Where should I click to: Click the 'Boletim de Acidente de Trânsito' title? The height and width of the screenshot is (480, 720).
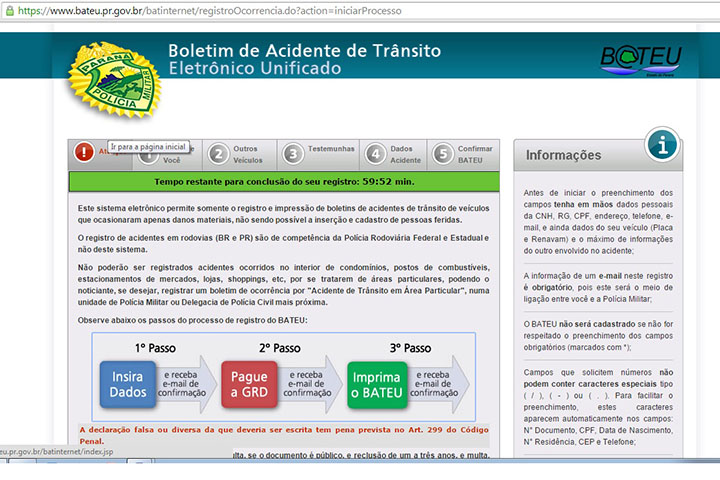(304, 51)
